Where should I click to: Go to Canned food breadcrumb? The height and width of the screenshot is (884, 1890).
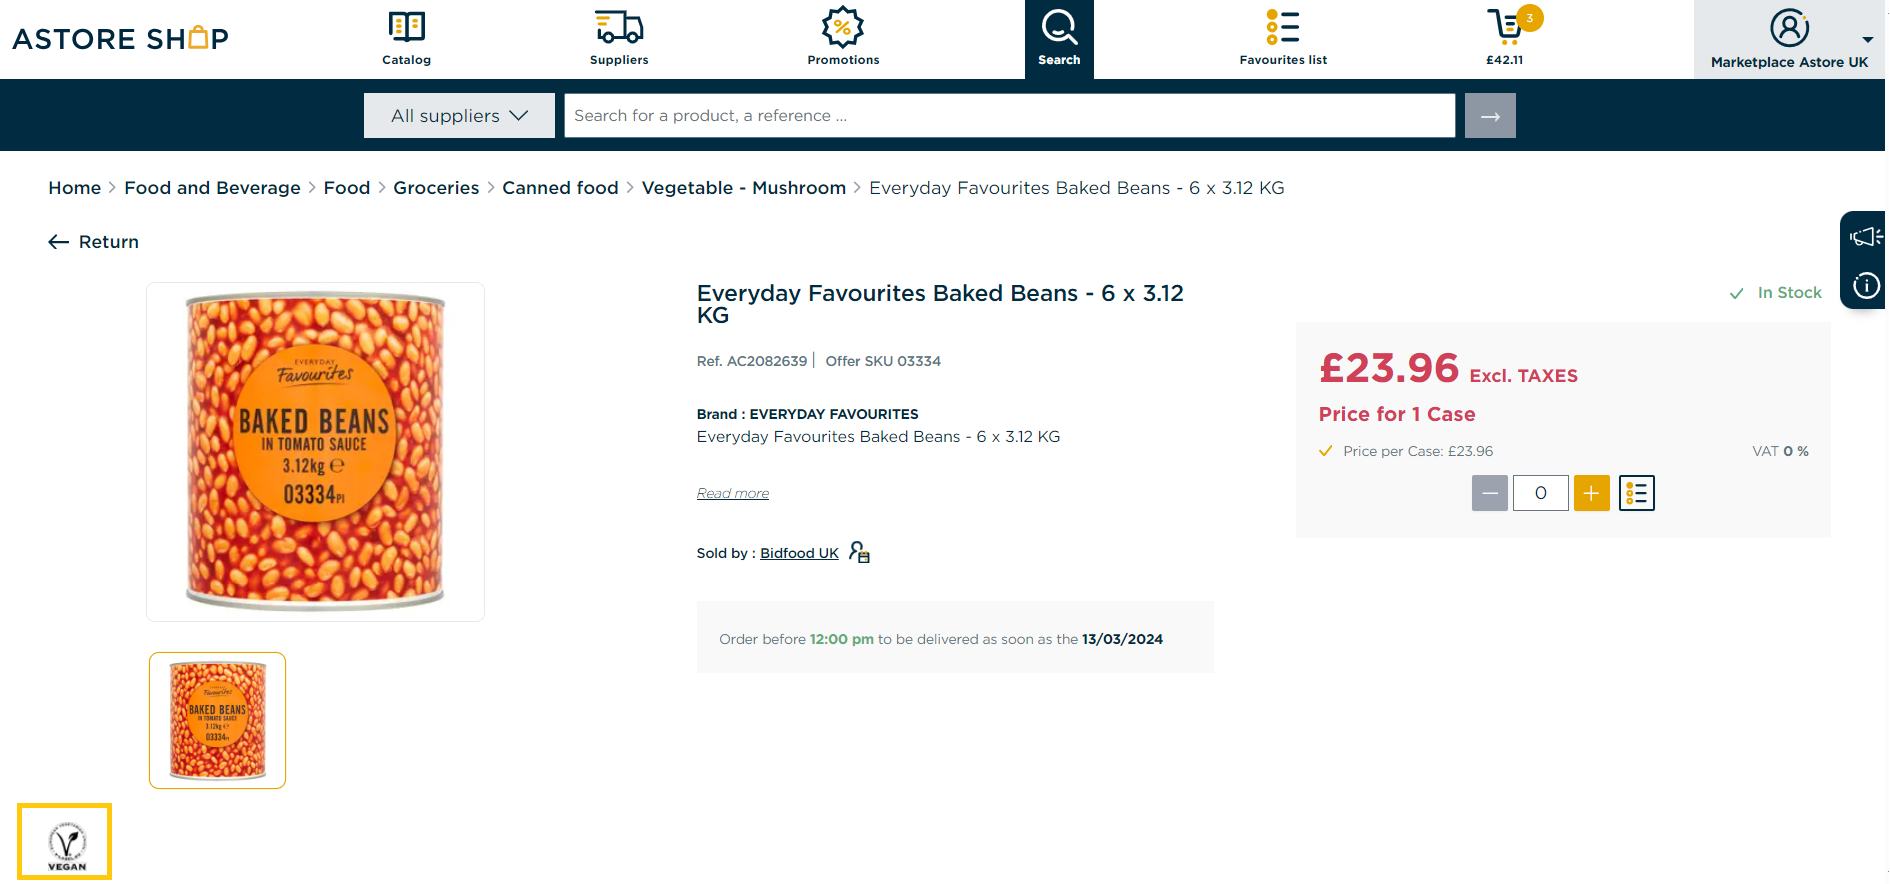(x=560, y=188)
